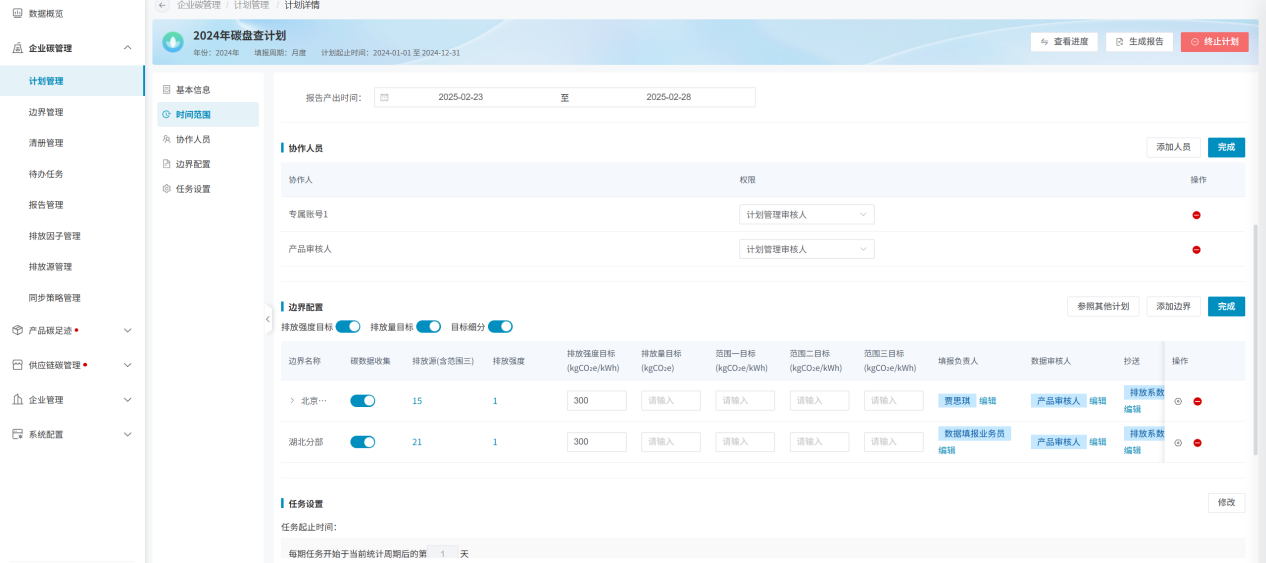Remove collaborator 产品审核人 with red minus icon

pyautogui.click(x=1196, y=250)
